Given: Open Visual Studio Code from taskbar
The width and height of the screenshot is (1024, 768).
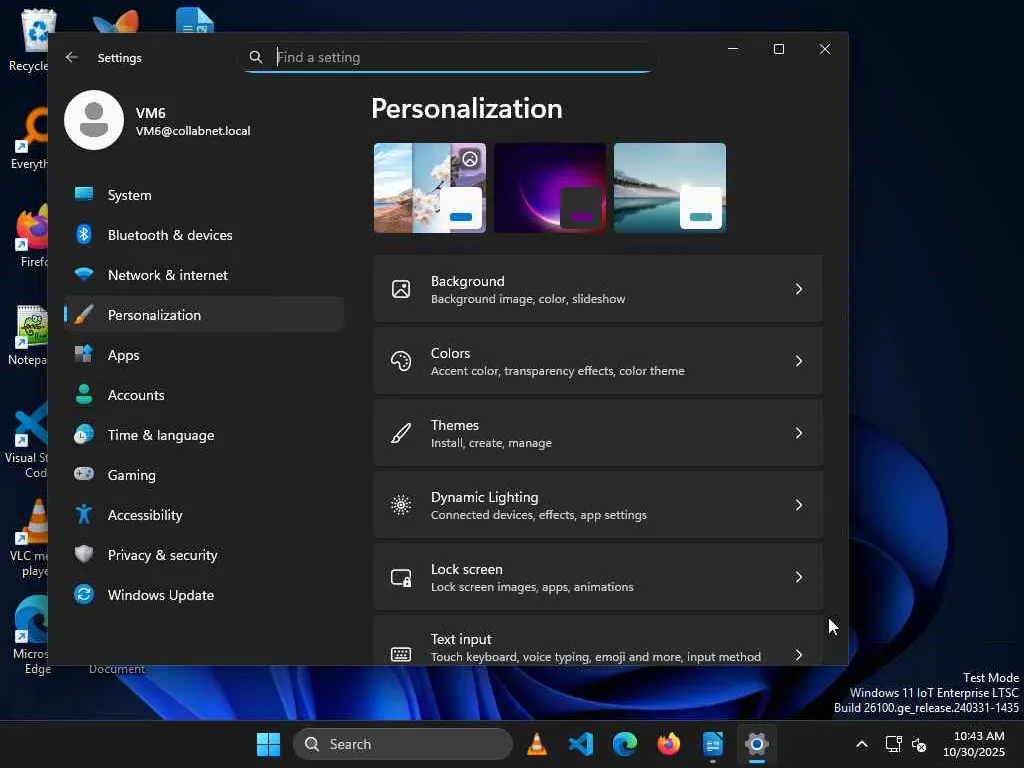Looking at the screenshot, I should (581, 744).
